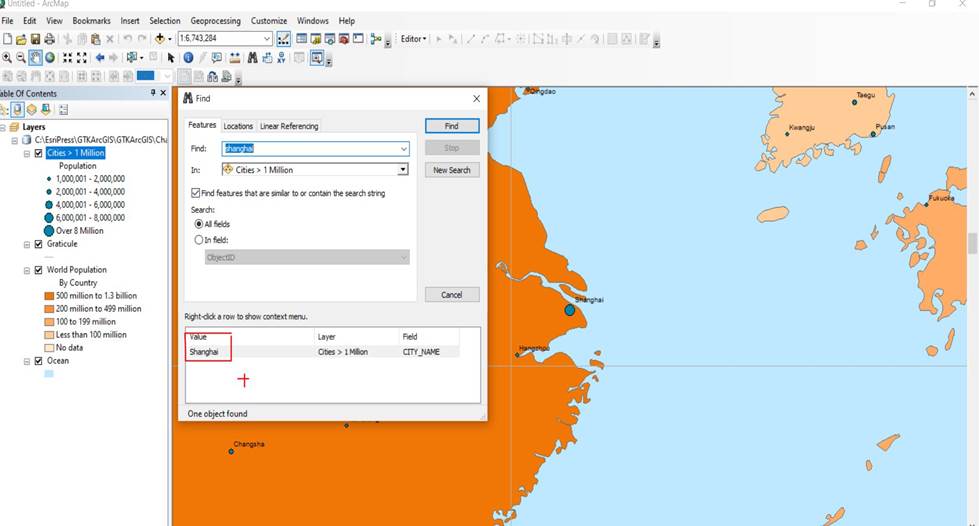Activate the Identify tool
This screenshot has width=979, height=526.
[189, 57]
